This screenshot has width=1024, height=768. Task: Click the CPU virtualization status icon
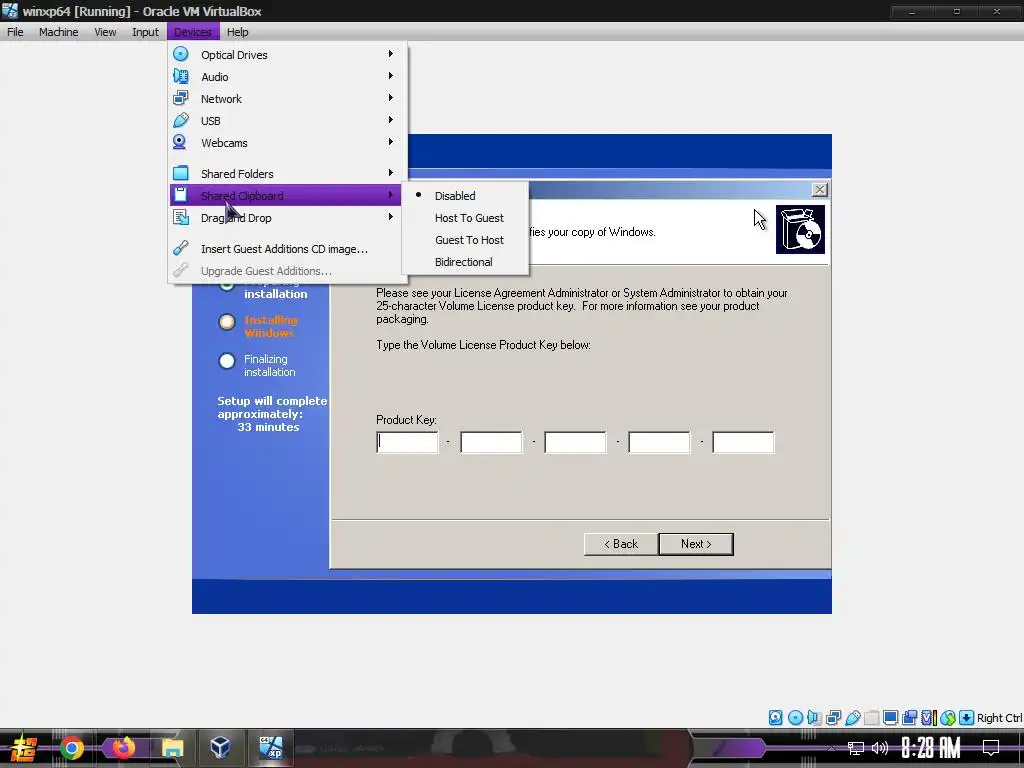[928, 718]
